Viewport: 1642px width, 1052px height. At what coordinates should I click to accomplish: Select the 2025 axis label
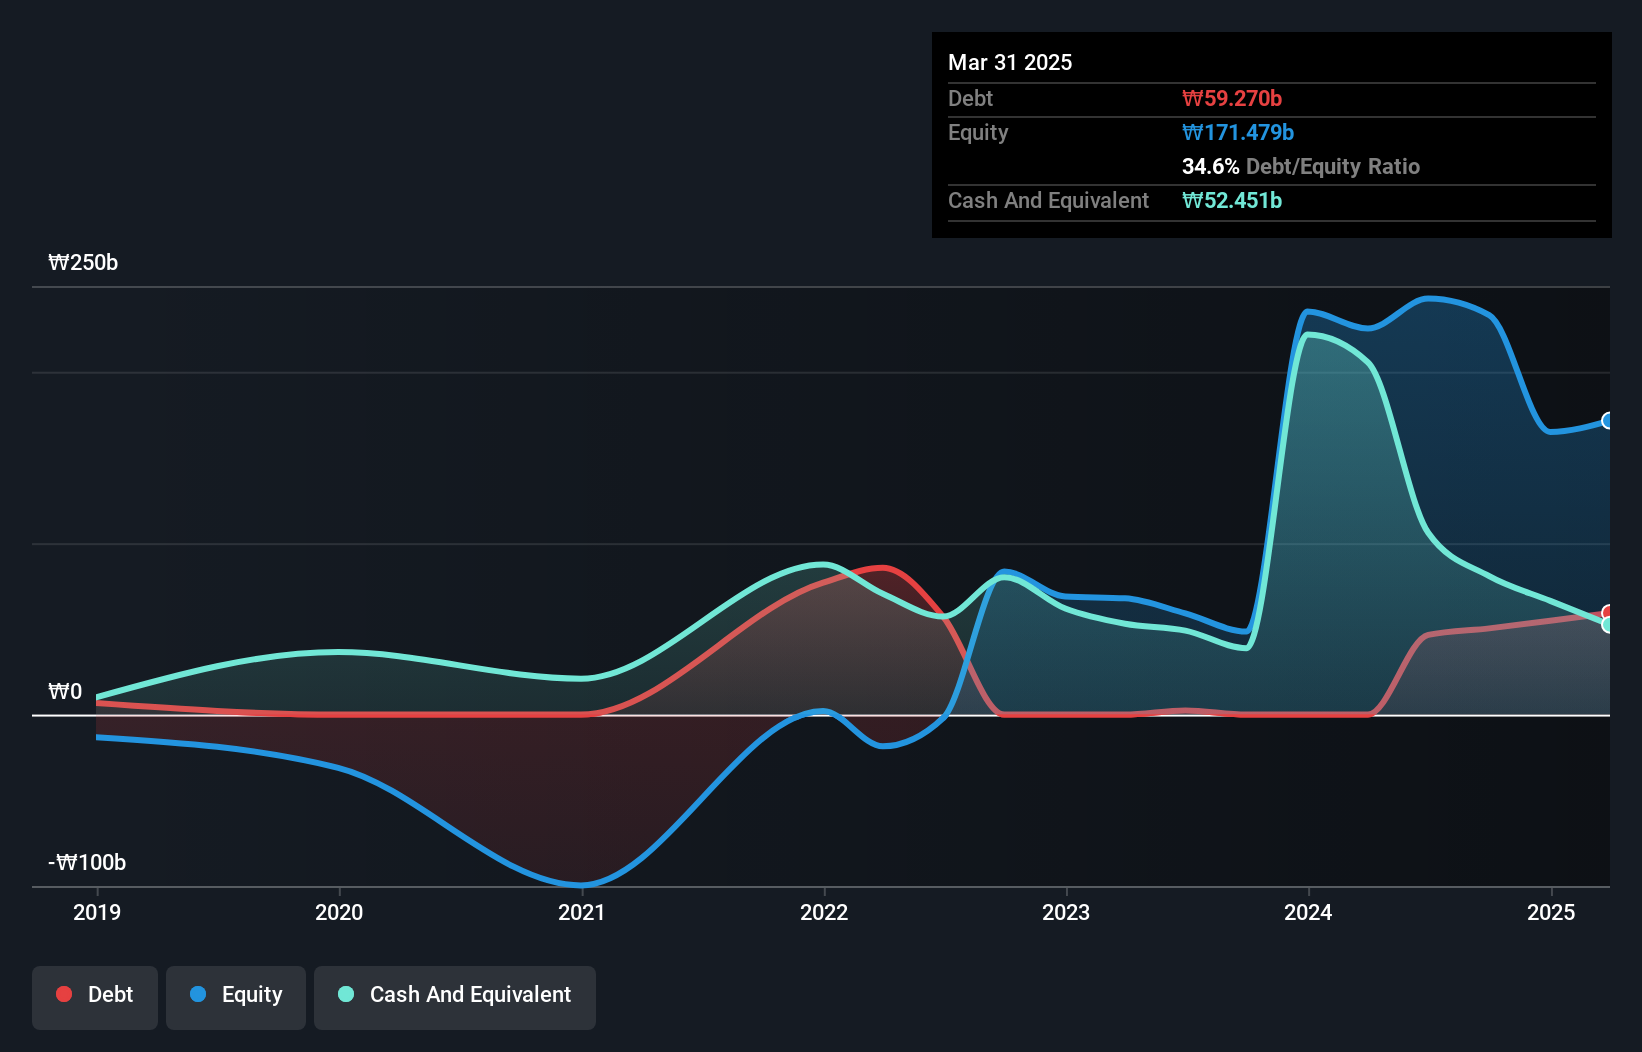tap(1551, 911)
